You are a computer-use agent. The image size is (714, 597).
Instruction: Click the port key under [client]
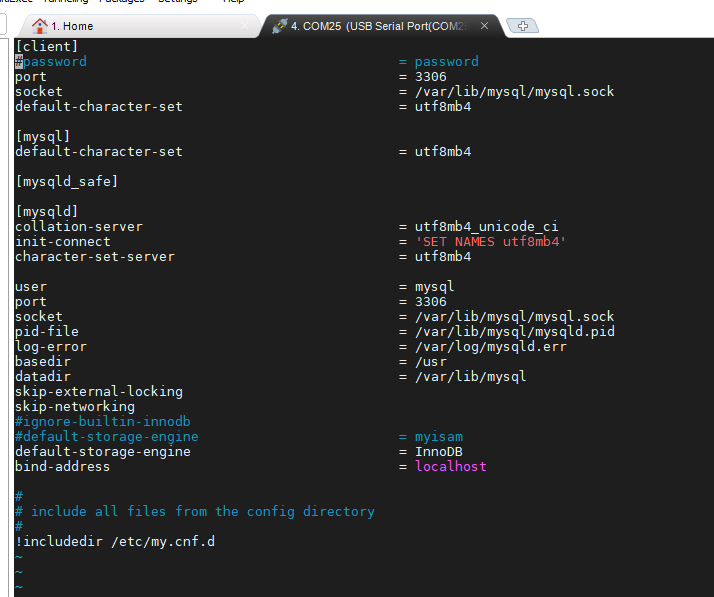31,77
